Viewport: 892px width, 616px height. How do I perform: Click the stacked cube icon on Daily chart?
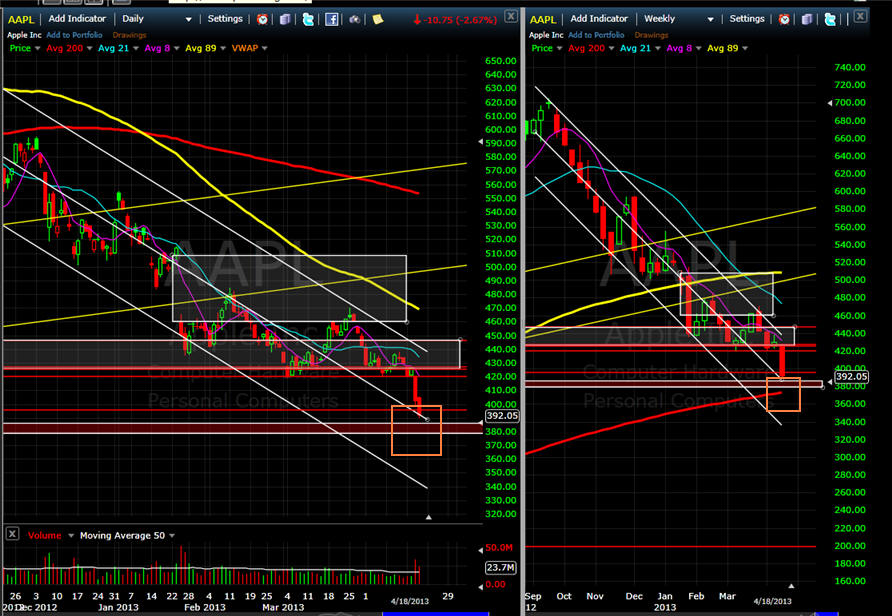point(285,19)
